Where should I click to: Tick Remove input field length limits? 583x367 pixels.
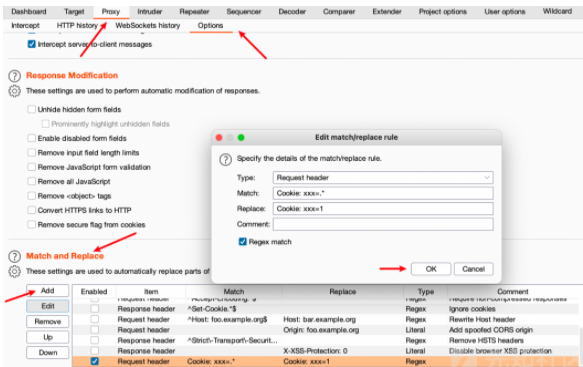pos(32,152)
